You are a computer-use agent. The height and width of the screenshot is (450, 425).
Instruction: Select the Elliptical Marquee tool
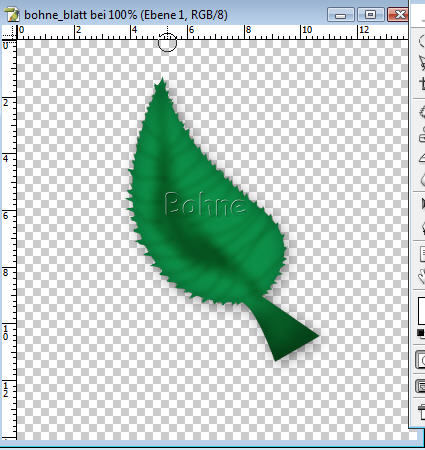coord(422,41)
